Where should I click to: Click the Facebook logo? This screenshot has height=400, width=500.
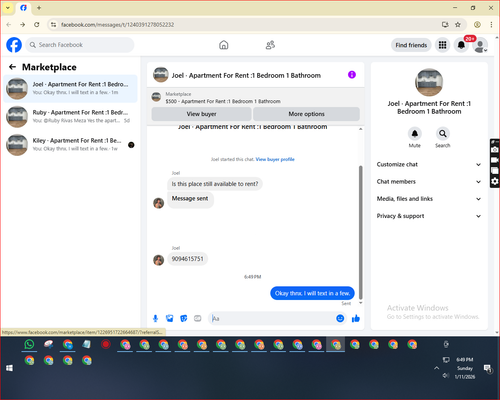(x=14, y=45)
